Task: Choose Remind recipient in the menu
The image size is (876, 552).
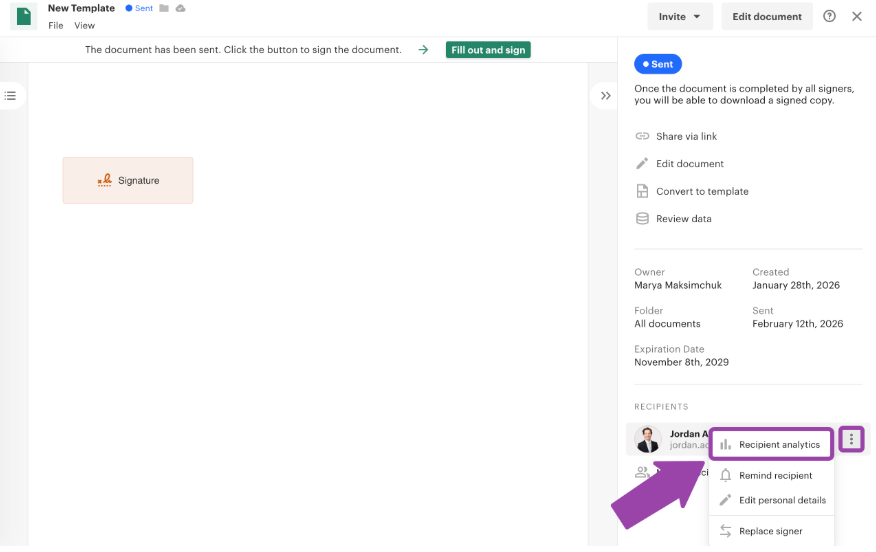Action: pyautogui.click(x=771, y=475)
